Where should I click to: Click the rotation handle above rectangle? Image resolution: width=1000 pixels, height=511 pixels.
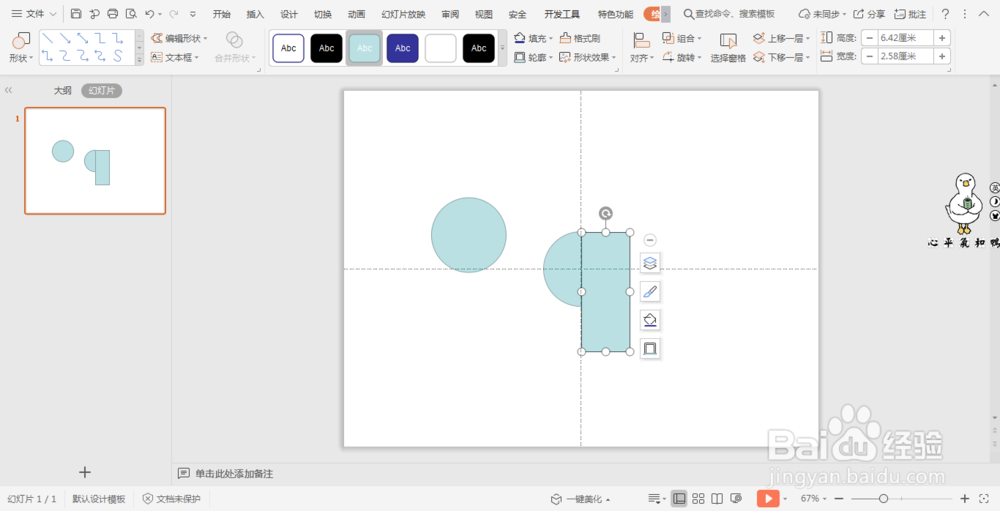coord(606,213)
